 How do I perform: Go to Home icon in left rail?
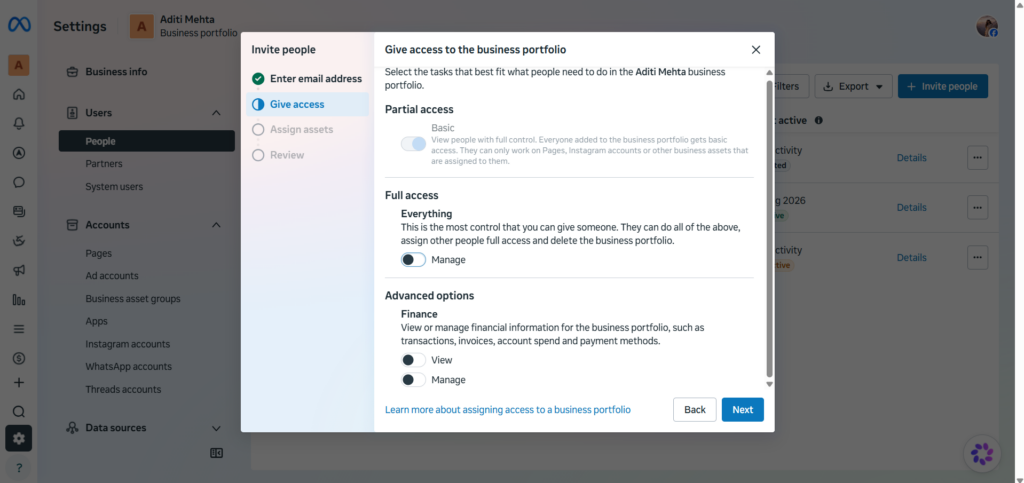(19, 94)
